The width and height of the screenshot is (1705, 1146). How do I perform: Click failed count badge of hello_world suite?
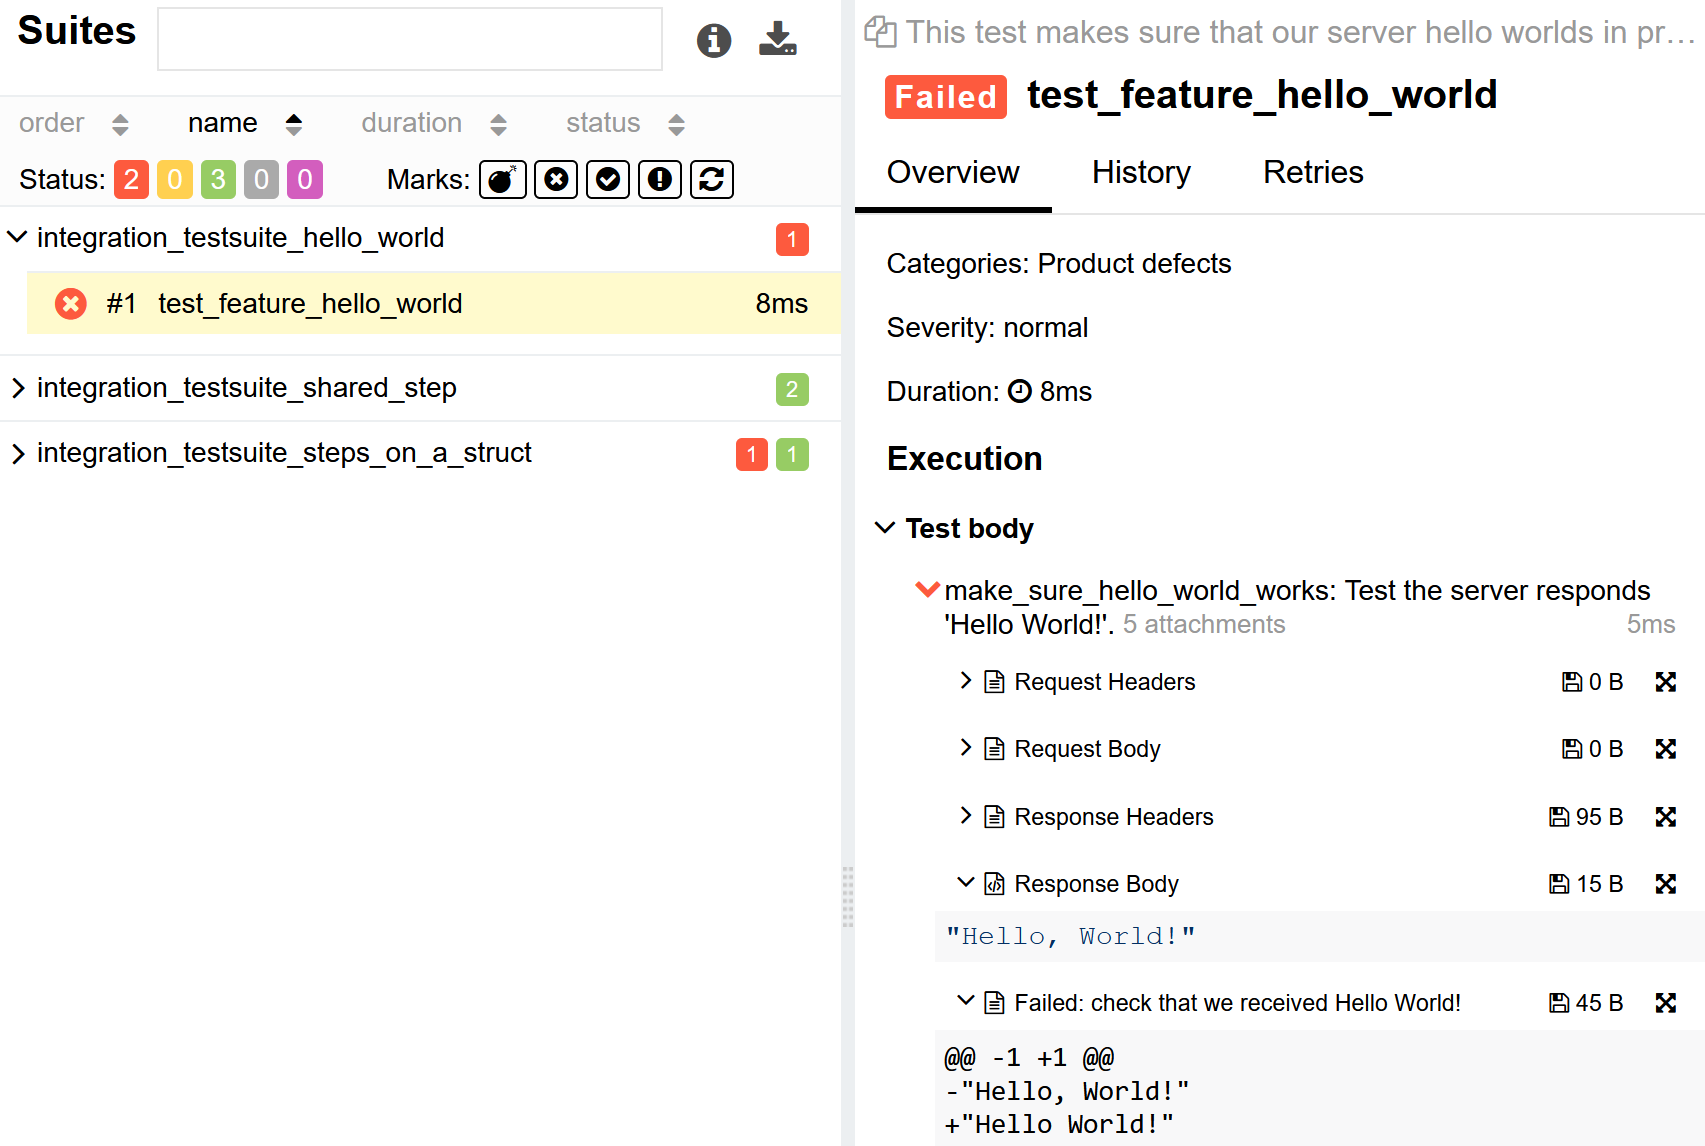tap(792, 239)
